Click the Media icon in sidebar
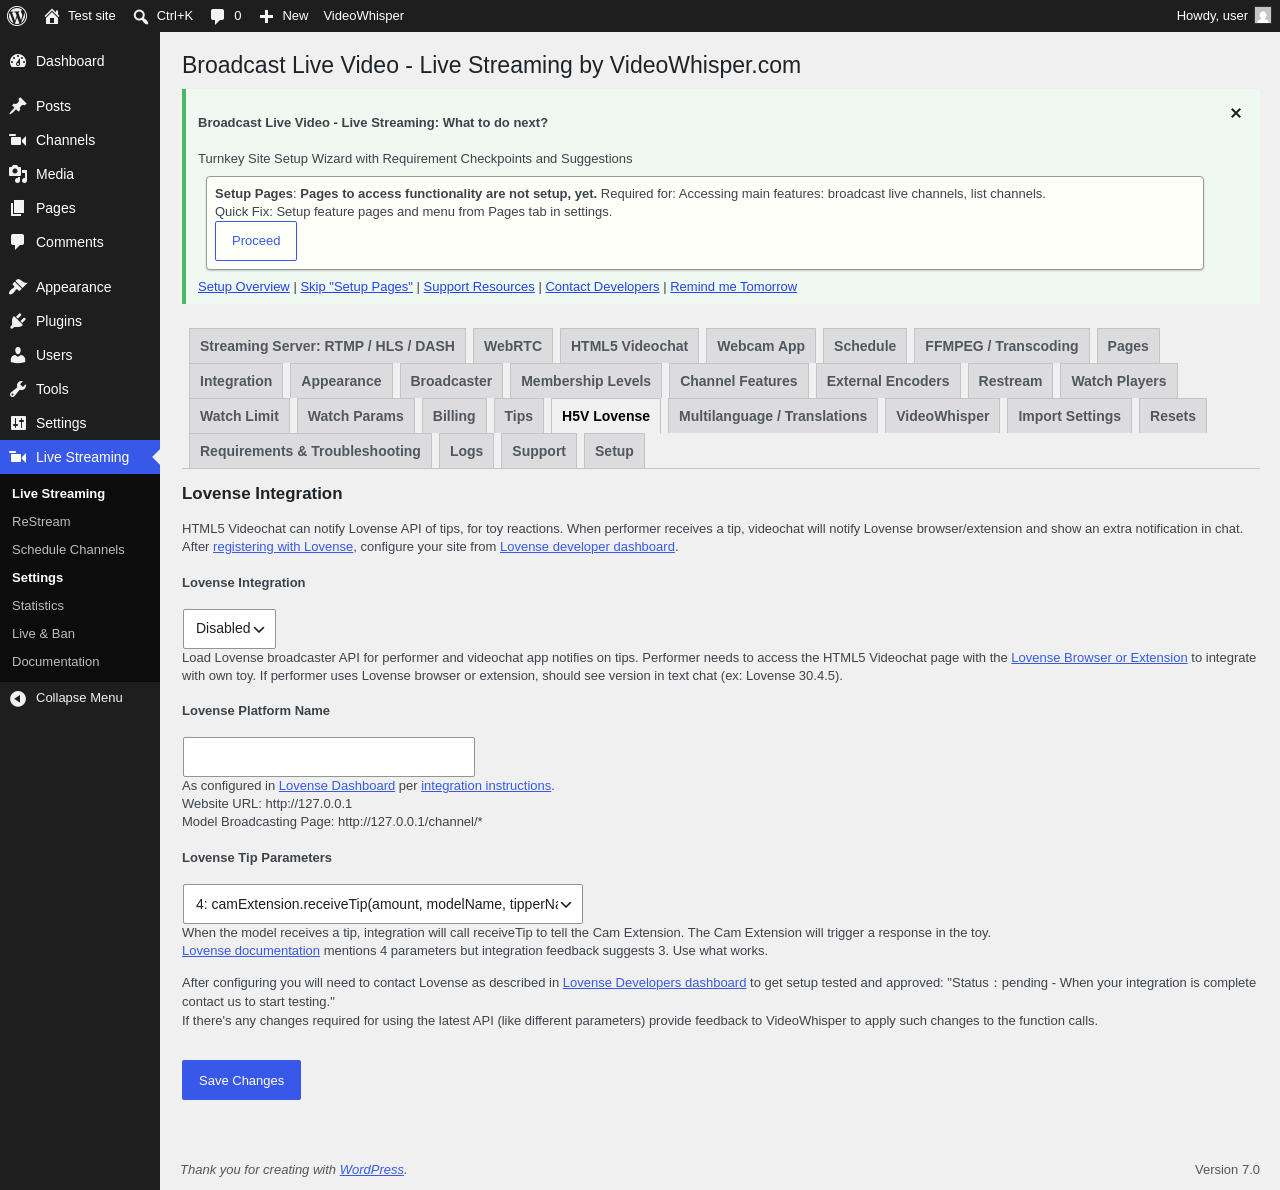The width and height of the screenshot is (1280, 1190). [18, 174]
